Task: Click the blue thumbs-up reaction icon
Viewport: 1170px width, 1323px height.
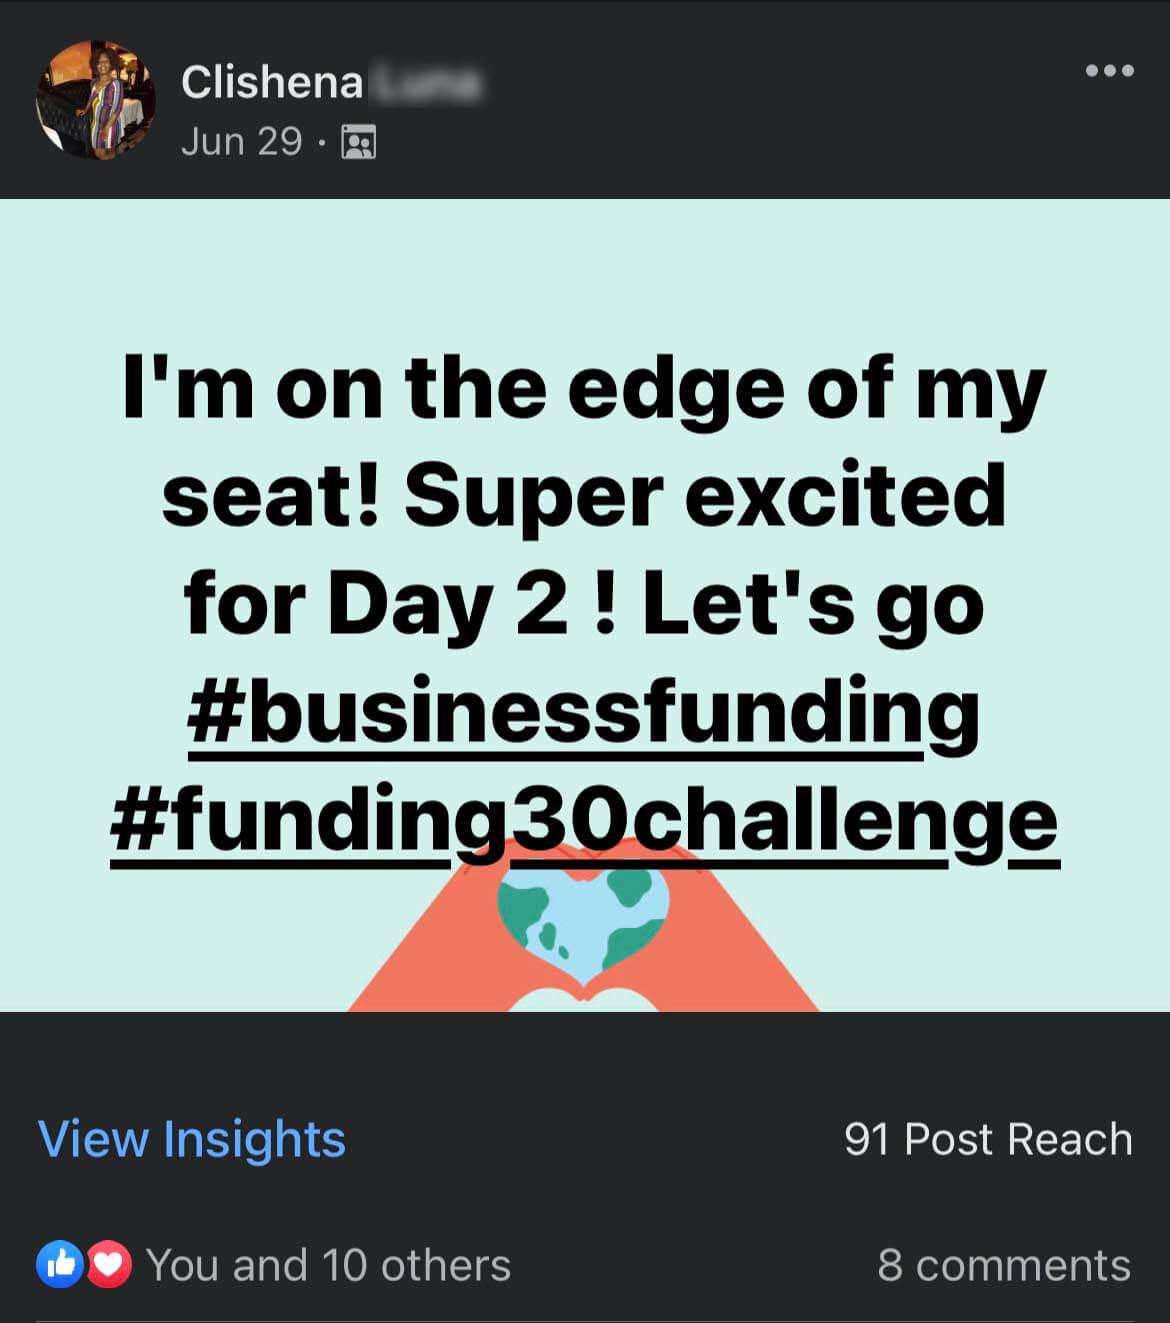Action: tap(60, 1265)
